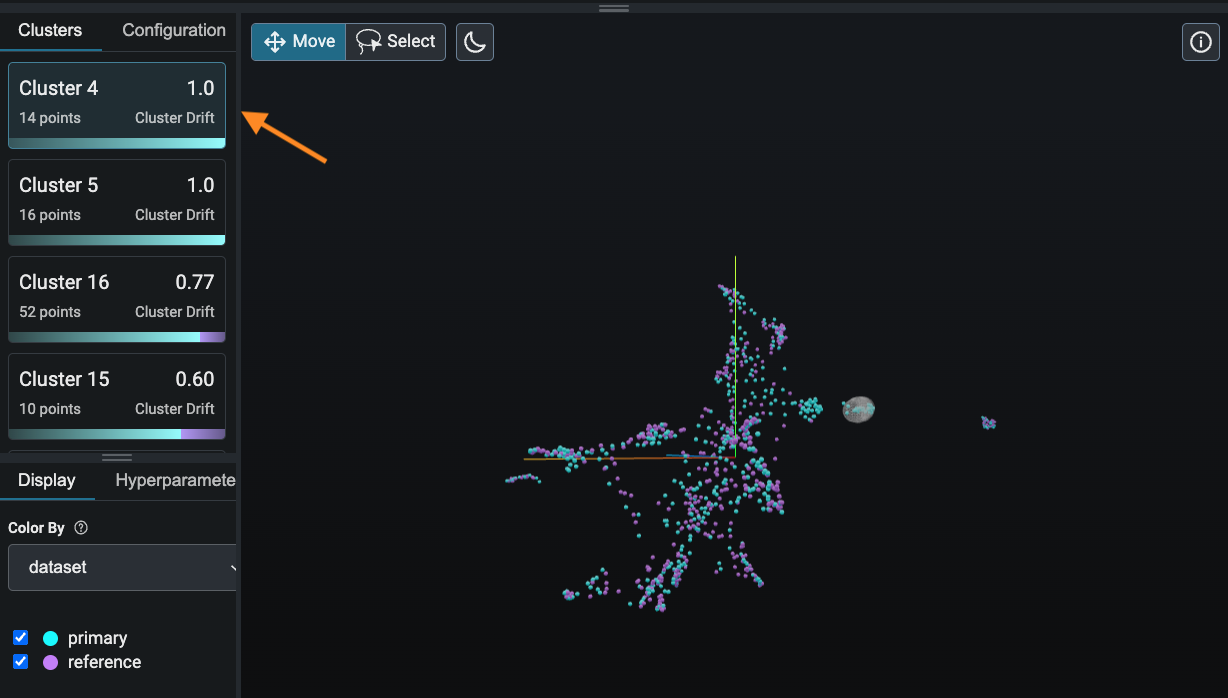The width and height of the screenshot is (1228, 698).
Task: Uncheck the reference dataset checkbox
Action: click(x=20, y=662)
